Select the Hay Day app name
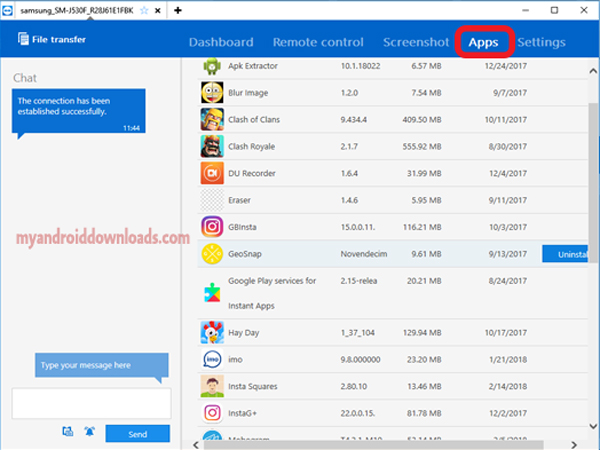Image resolution: width=600 pixels, height=450 pixels. coord(244,333)
